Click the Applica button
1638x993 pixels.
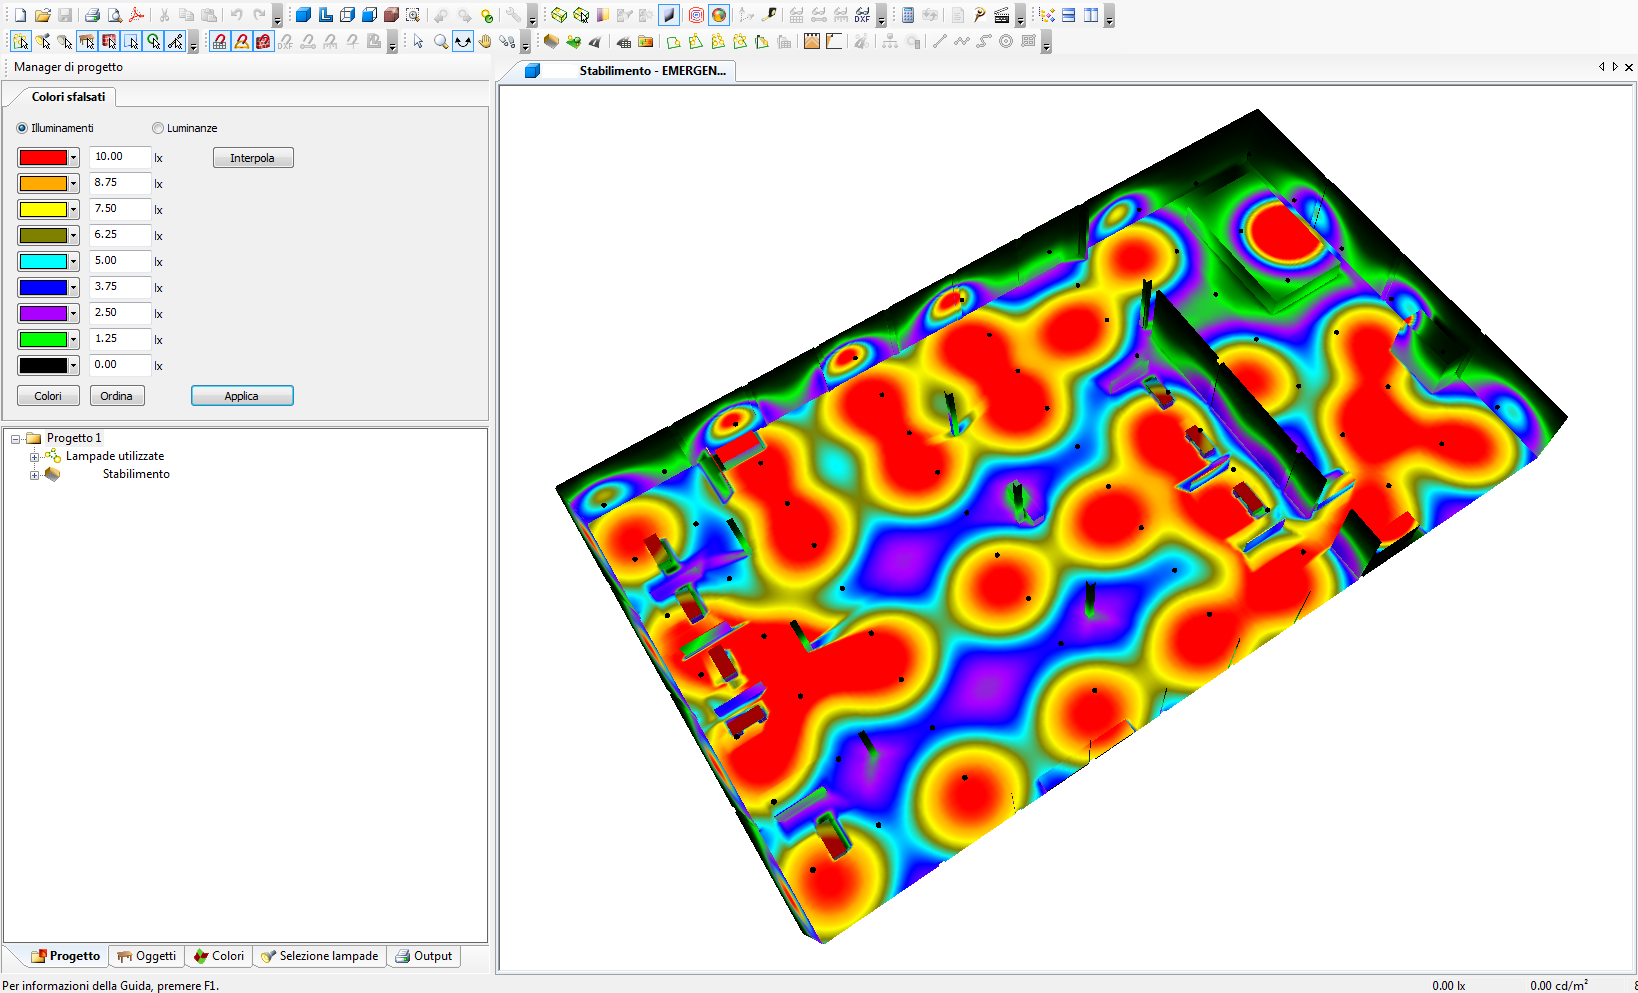click(242, 396)
